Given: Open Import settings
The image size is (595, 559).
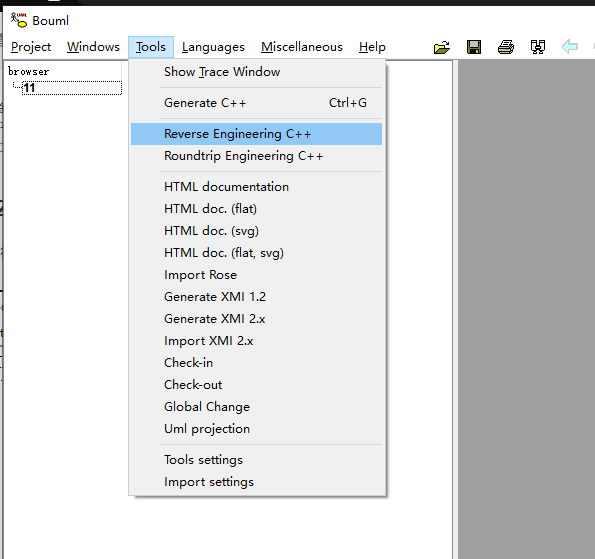Looking at the screenshot, I should 257,482.
